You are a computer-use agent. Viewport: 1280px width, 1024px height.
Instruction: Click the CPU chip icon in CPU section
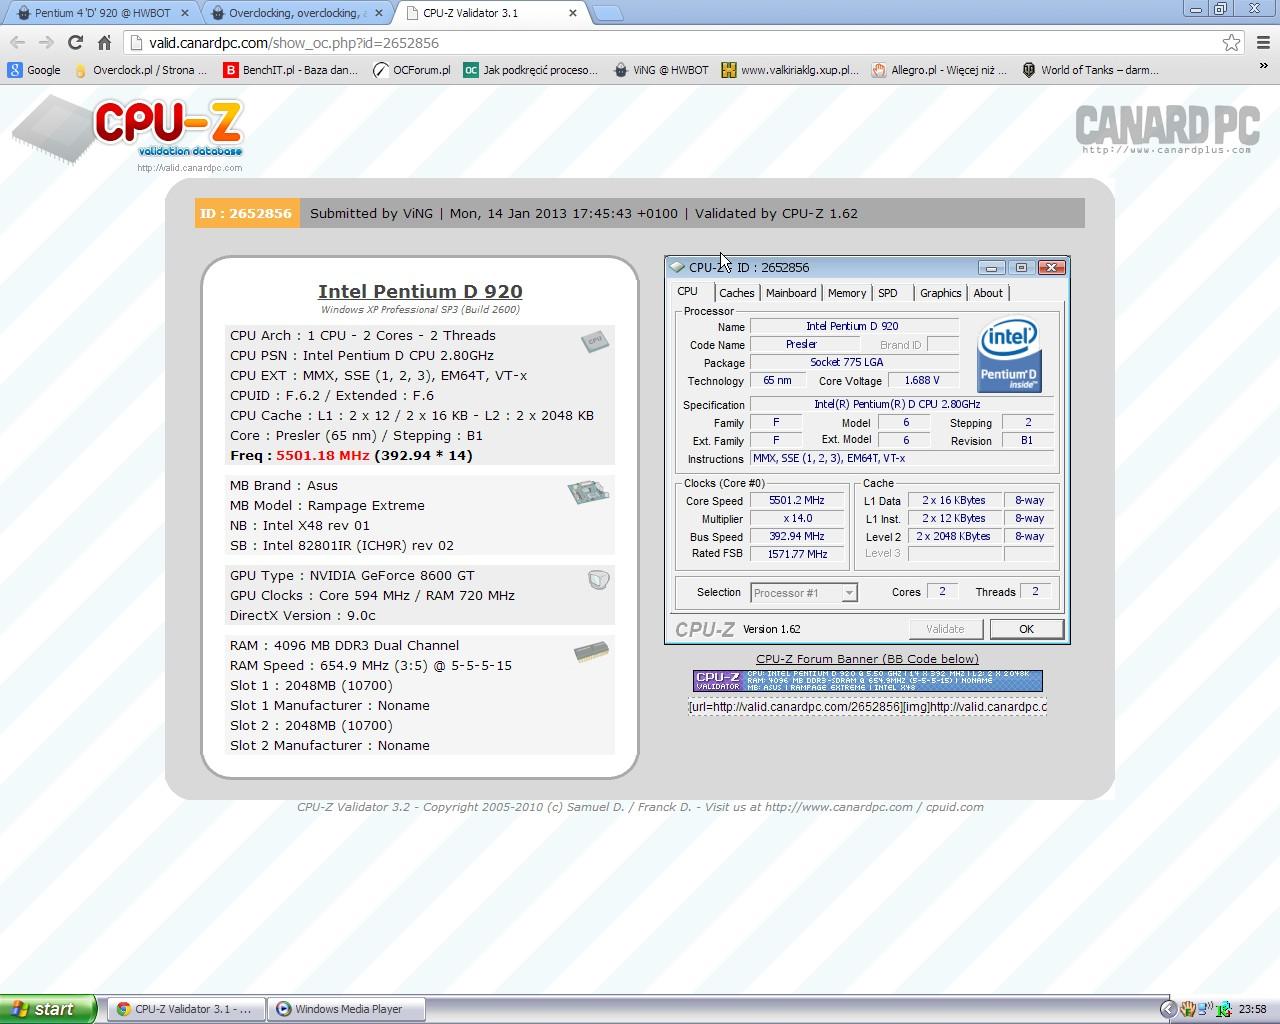595,341
